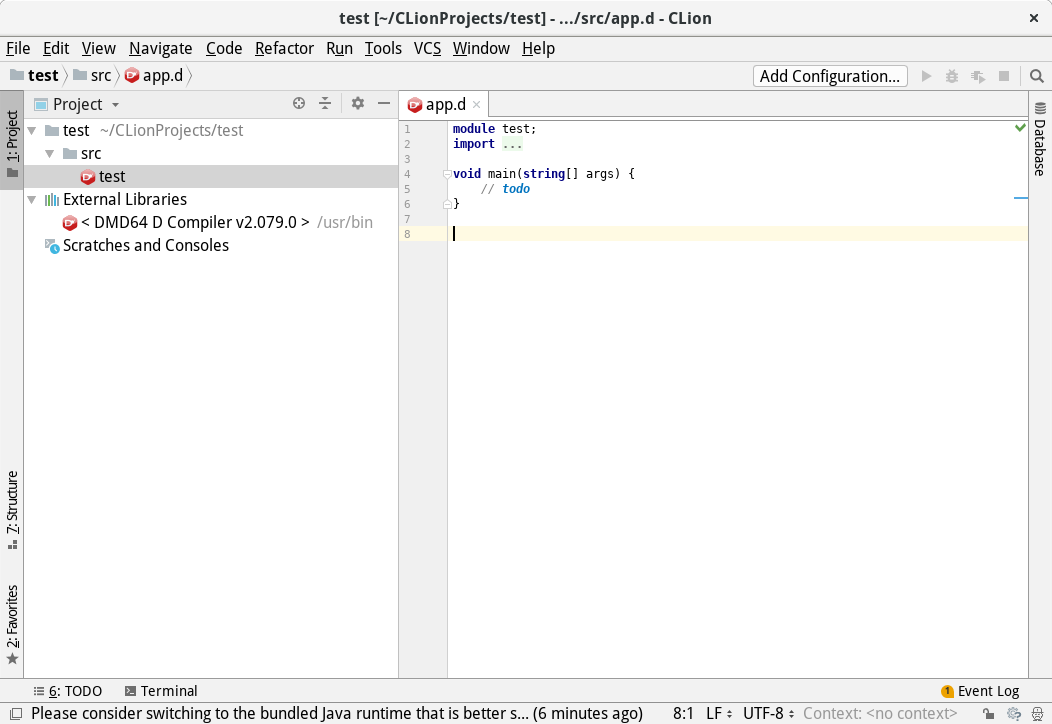Open LF line separator dropdown
The image size is (1052, 724).
tap(719, 713)
